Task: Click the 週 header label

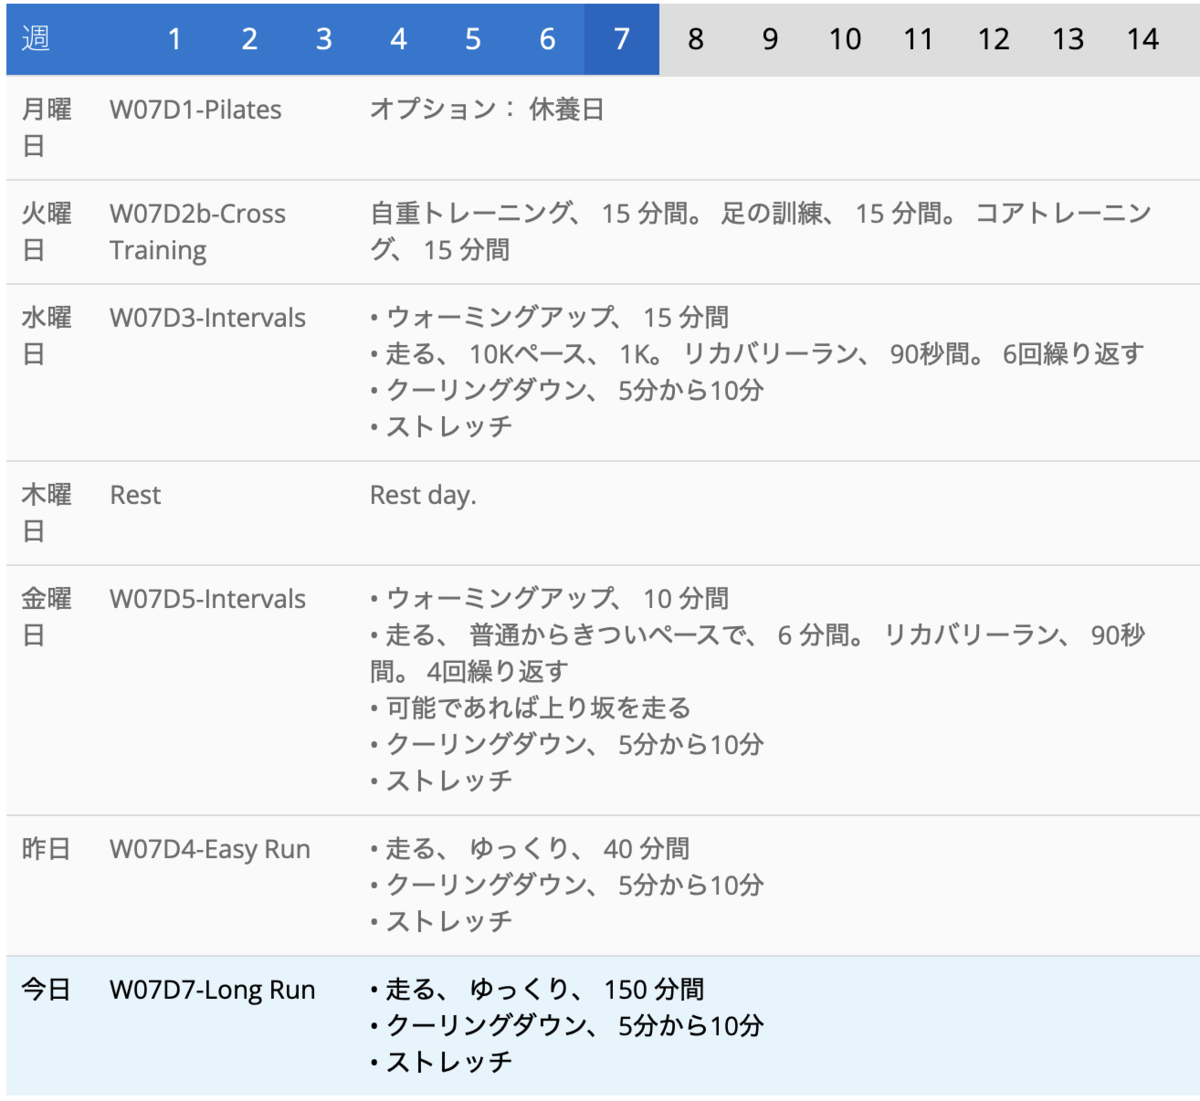Action: [x=36, y=39]
